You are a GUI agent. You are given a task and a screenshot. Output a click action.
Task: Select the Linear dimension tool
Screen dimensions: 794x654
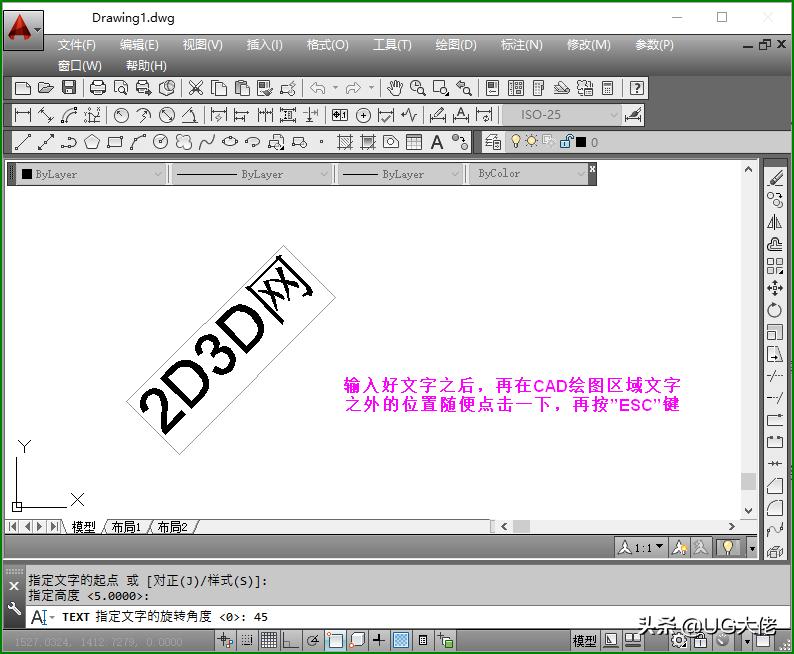23,115
